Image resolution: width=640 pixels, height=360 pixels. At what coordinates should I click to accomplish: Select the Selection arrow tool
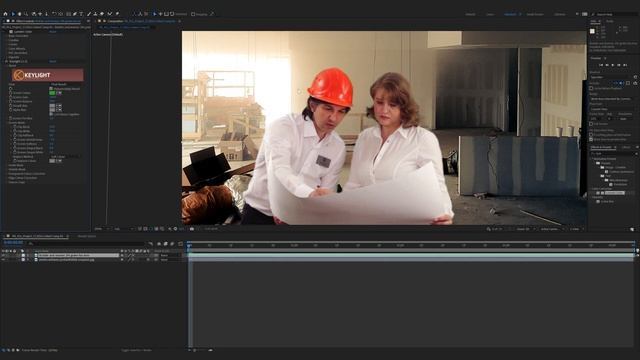coord(13,14)
